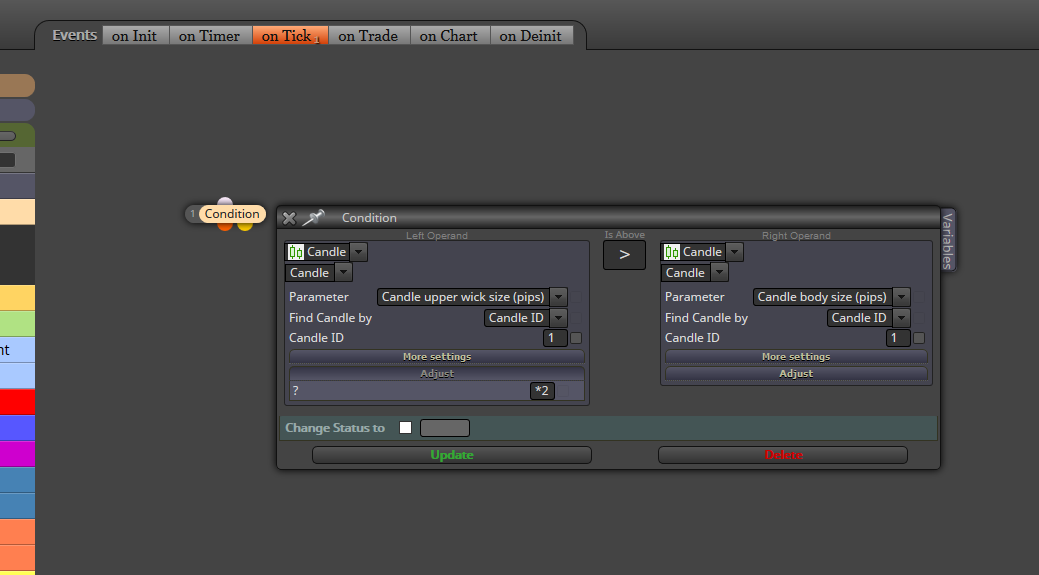Open Left Operand second Candle dropdown

(x=318, y=272)
